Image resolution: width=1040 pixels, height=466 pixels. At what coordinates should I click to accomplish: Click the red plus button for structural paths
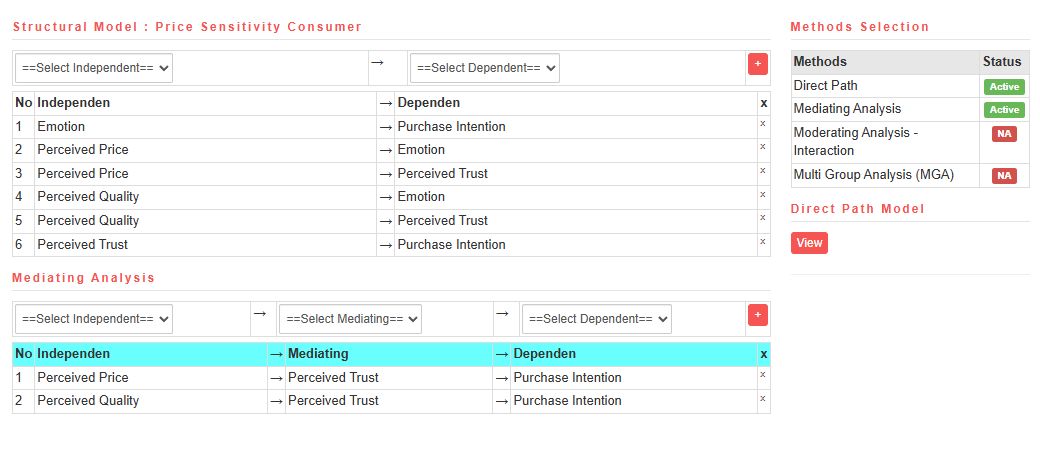pos(757,64)
